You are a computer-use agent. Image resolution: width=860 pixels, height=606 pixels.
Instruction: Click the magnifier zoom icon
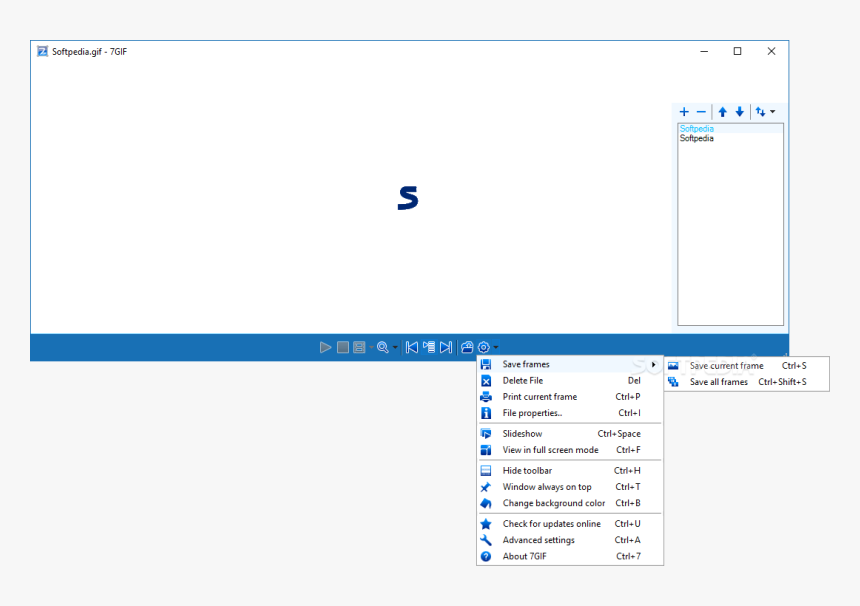point(383,347)
